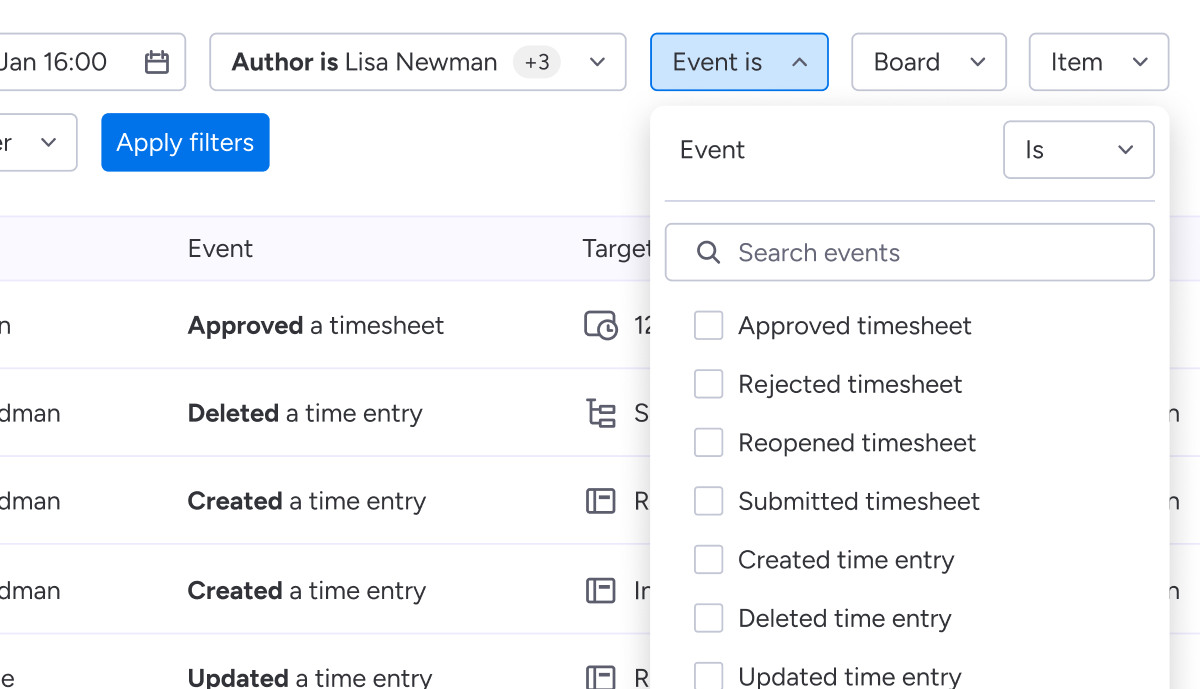Click the calendar icon in date field

click(x=157, y=62)
